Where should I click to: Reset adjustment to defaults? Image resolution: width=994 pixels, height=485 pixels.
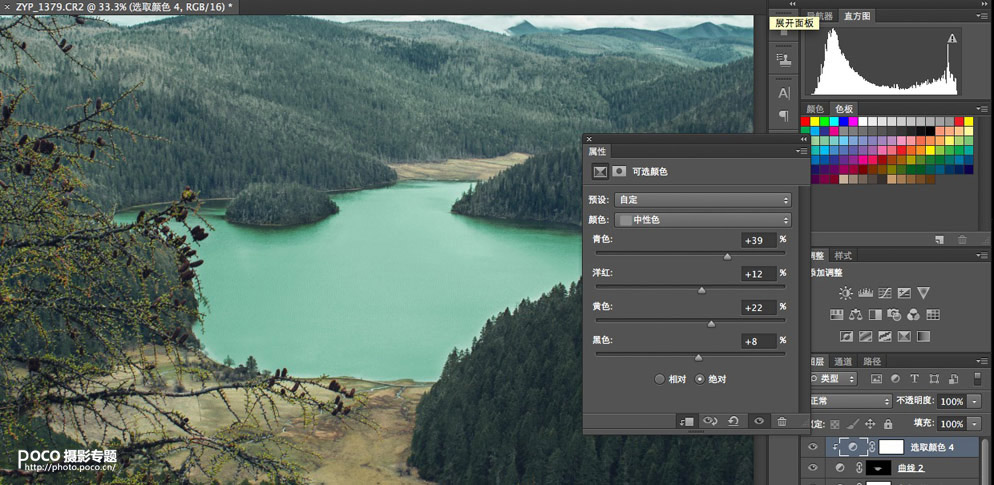733,421
